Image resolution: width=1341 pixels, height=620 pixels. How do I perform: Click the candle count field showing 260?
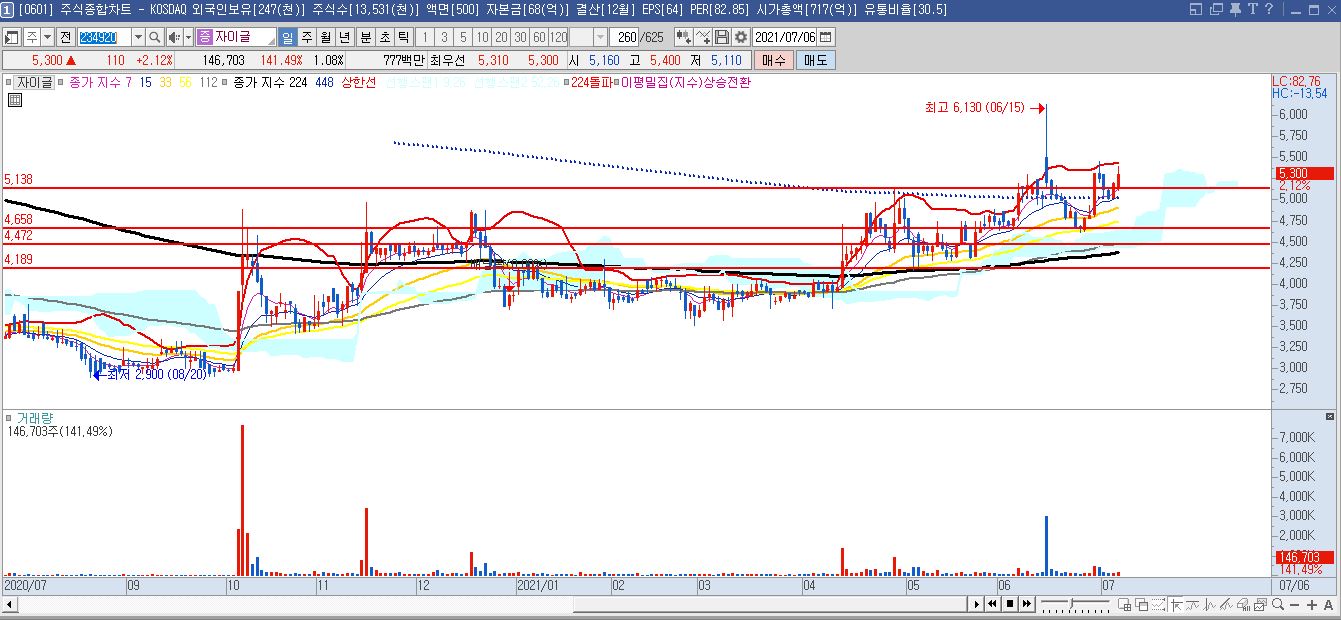[626, 37]
